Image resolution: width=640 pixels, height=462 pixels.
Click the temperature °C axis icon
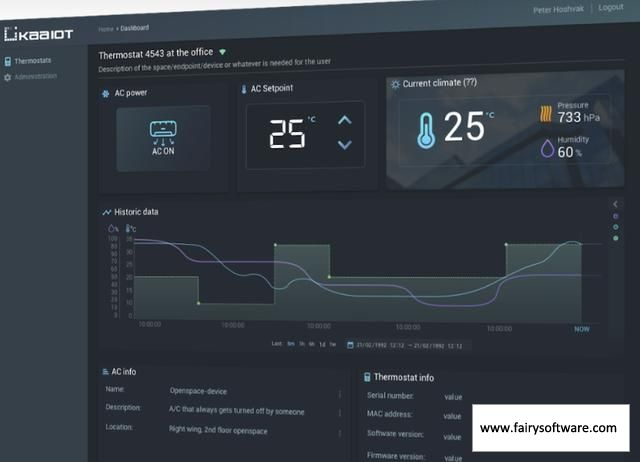click(131, 229)
